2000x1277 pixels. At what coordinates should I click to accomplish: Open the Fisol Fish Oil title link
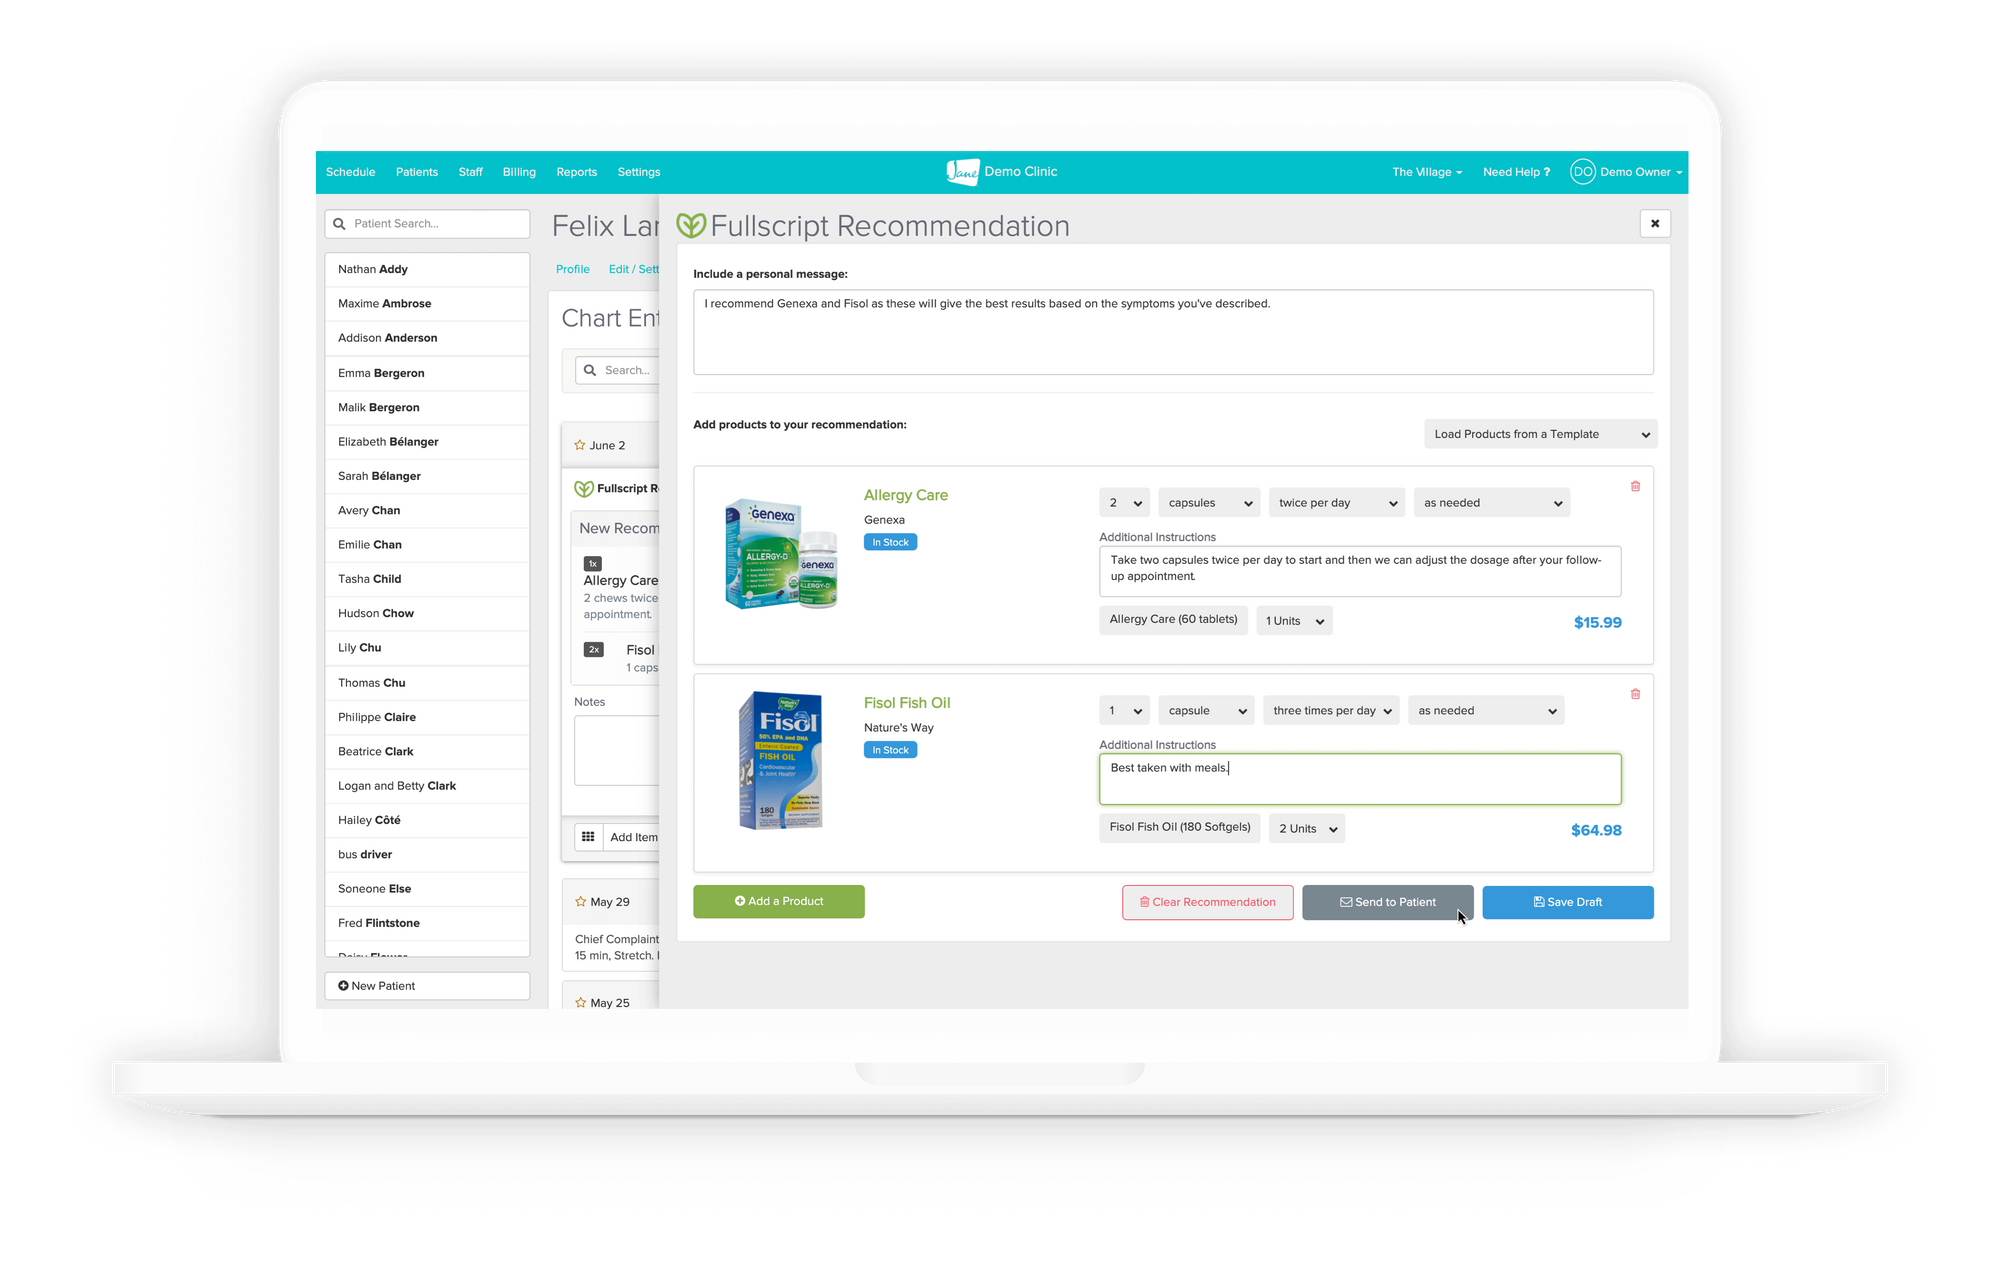(x=907, y=703)
